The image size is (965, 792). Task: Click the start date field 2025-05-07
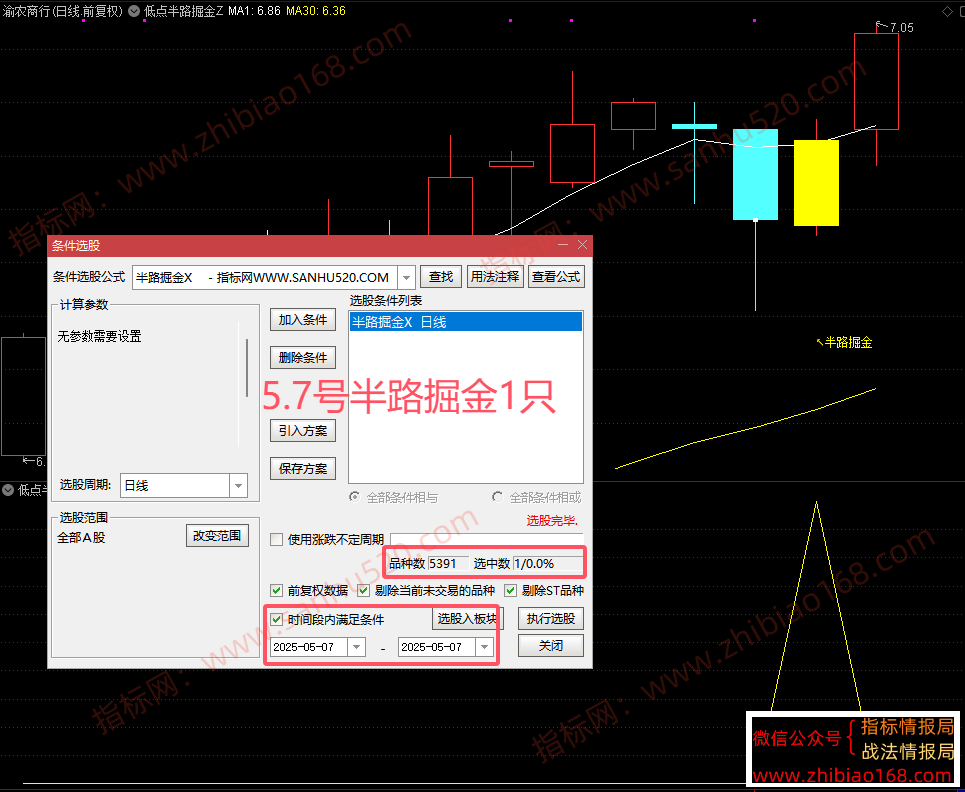309,647
